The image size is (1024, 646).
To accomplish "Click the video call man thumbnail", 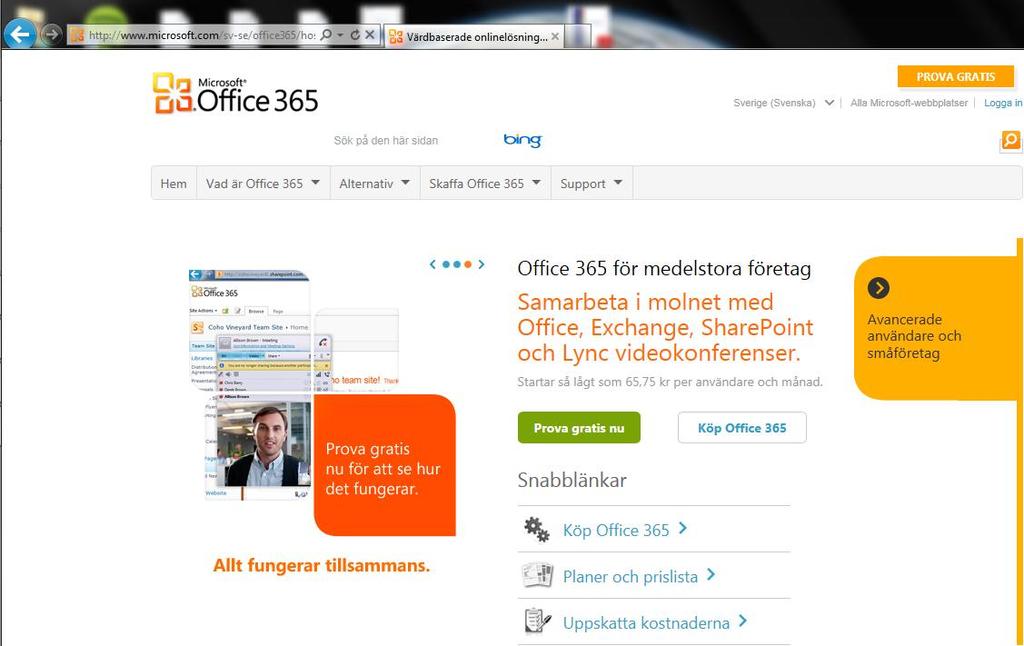I will pos(264,445).
